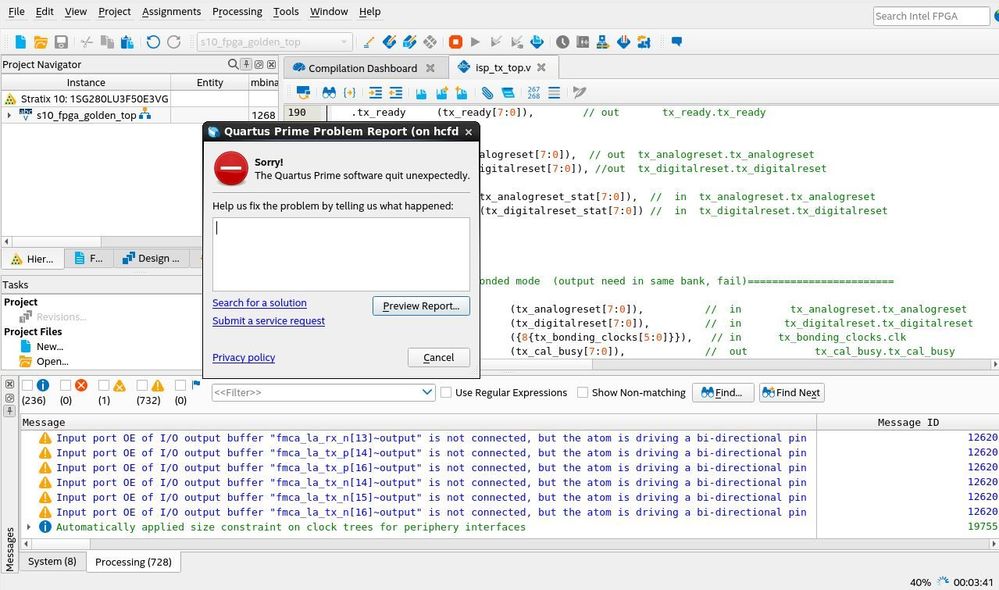Click the Timing Analyzer clock icon

pyautogui.click(x=563, y=42)
